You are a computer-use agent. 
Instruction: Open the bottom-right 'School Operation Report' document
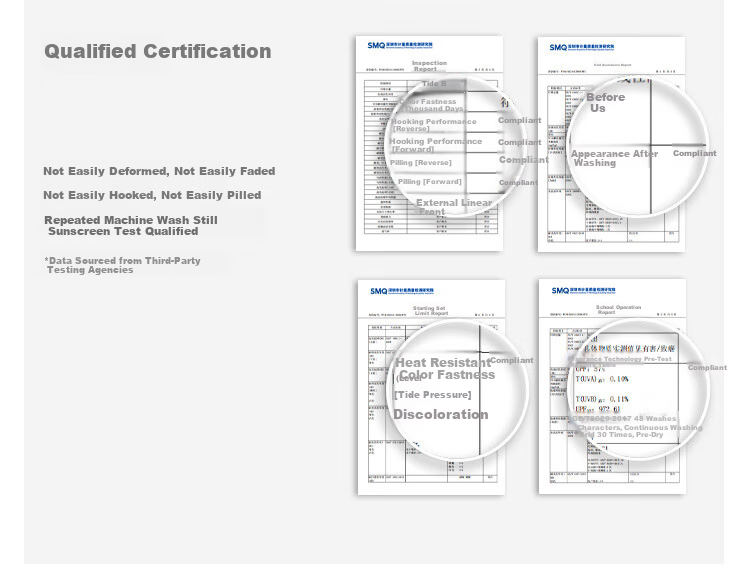(x=612, y=386)
